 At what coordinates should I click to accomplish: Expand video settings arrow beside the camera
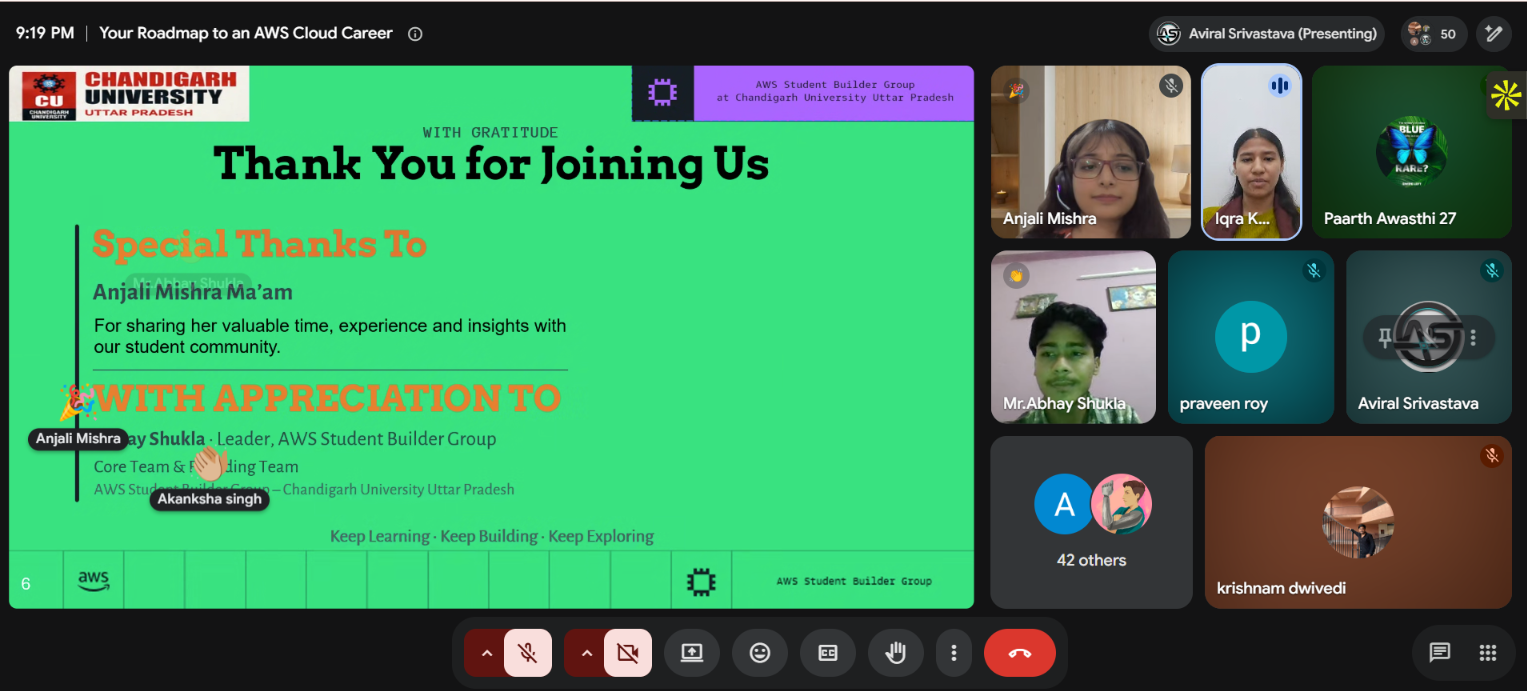587,653
